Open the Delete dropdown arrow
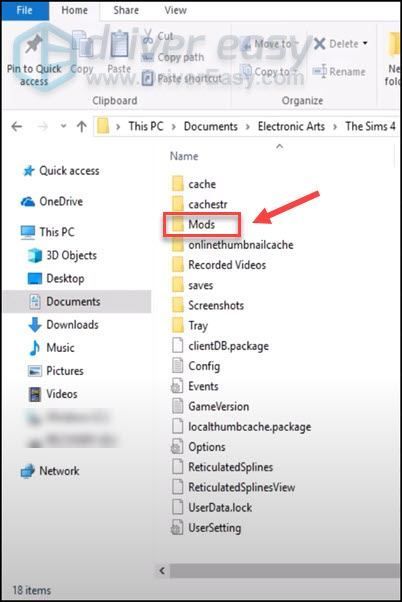The height and width of the screenshot is (602, 402). coord(365,43)
